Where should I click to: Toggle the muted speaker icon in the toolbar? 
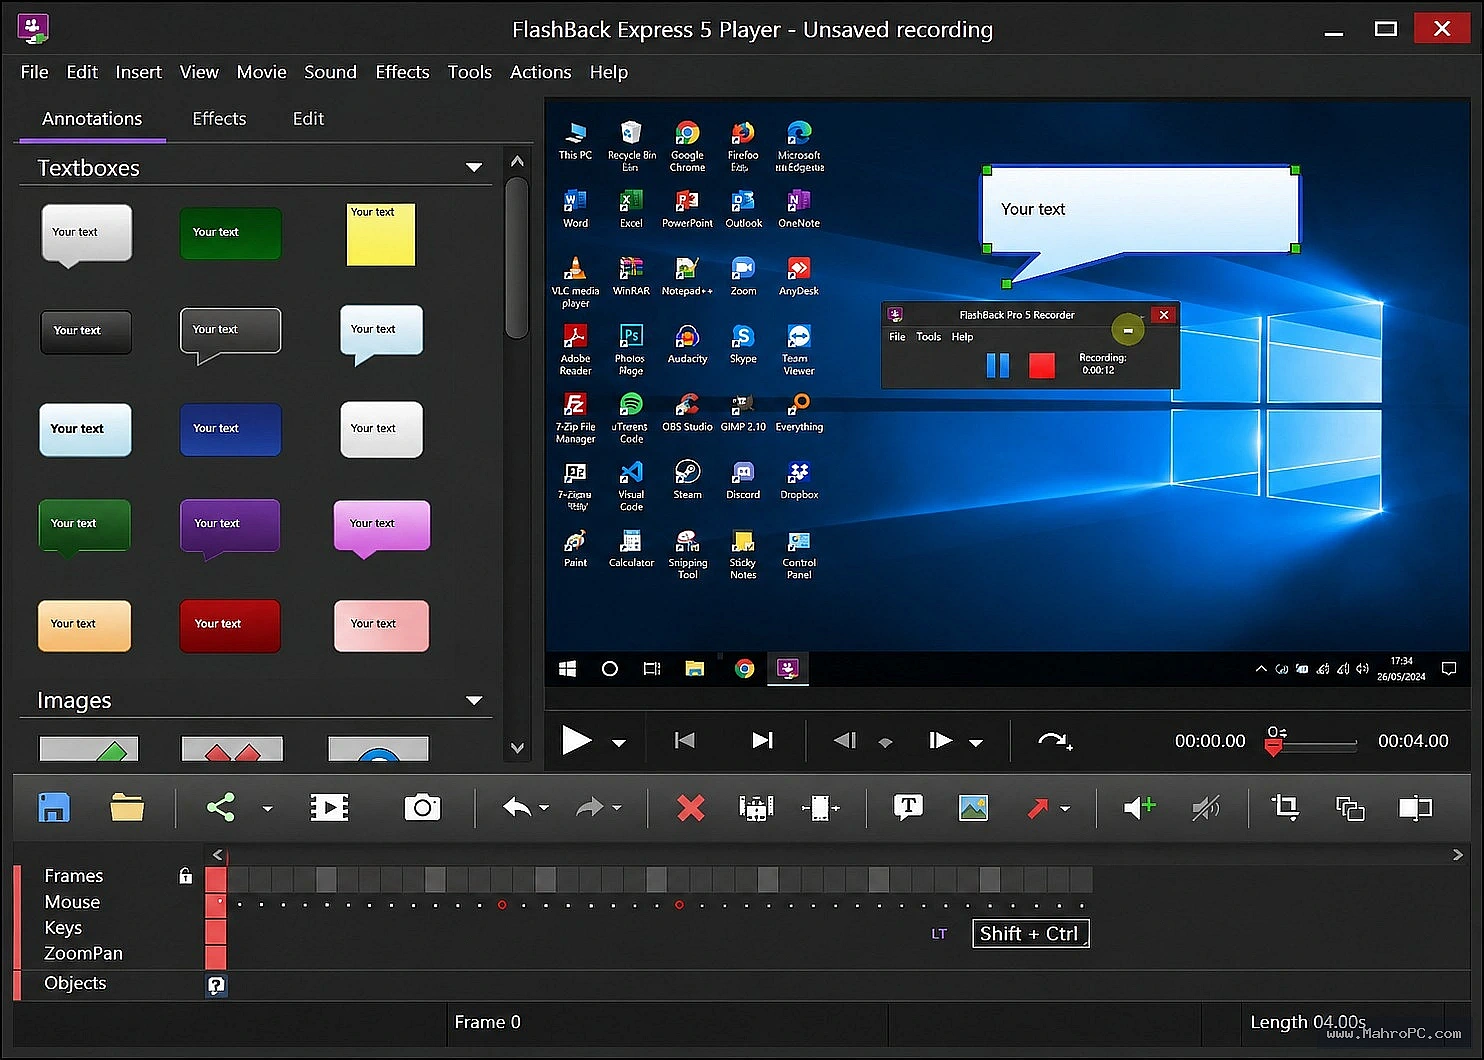coord(1206,808)
